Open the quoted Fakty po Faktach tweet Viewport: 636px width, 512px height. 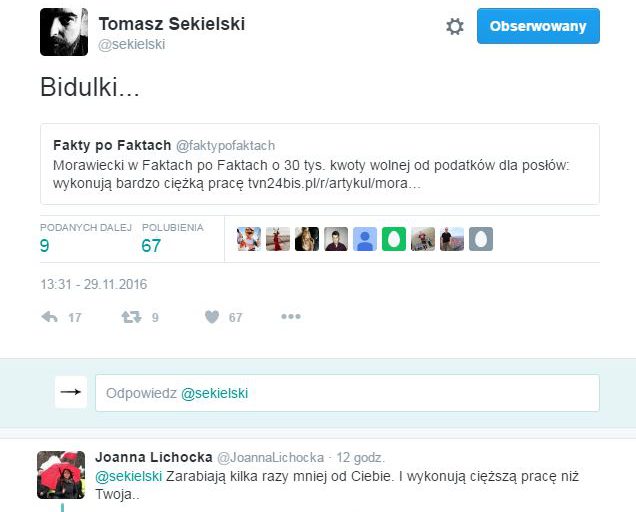[320, 163]
